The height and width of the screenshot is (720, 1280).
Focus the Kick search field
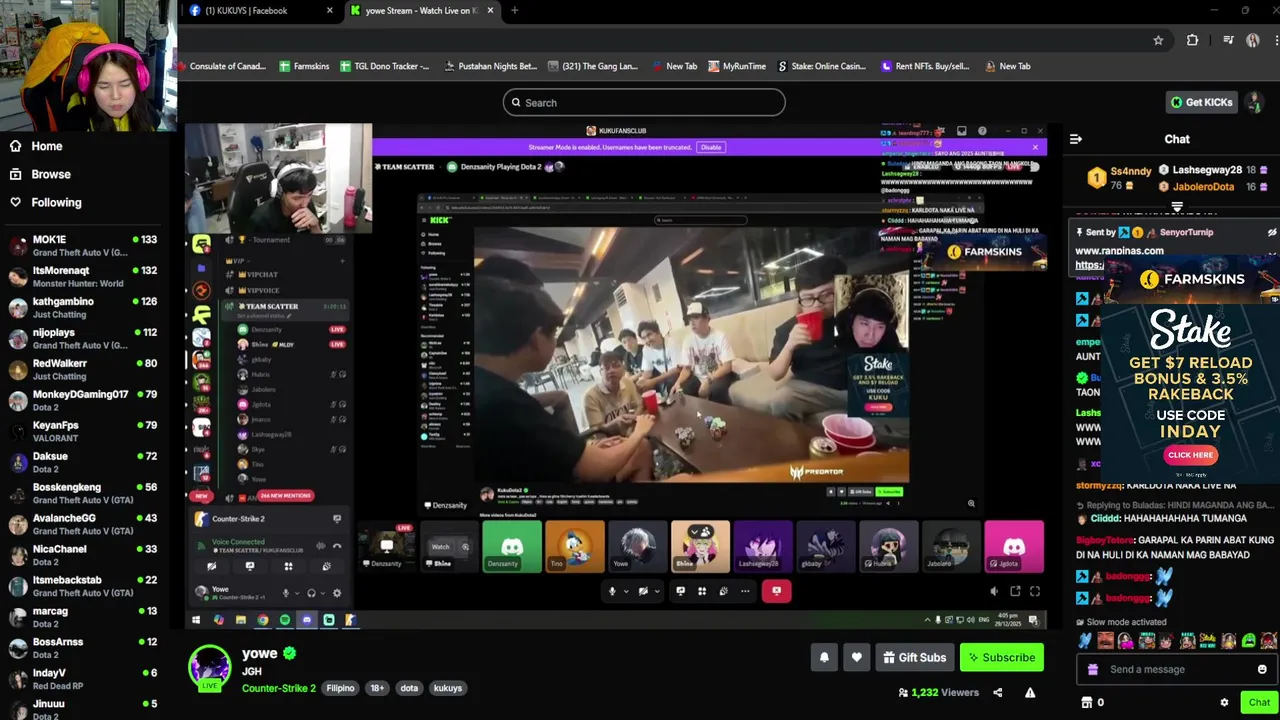point(644,102)
